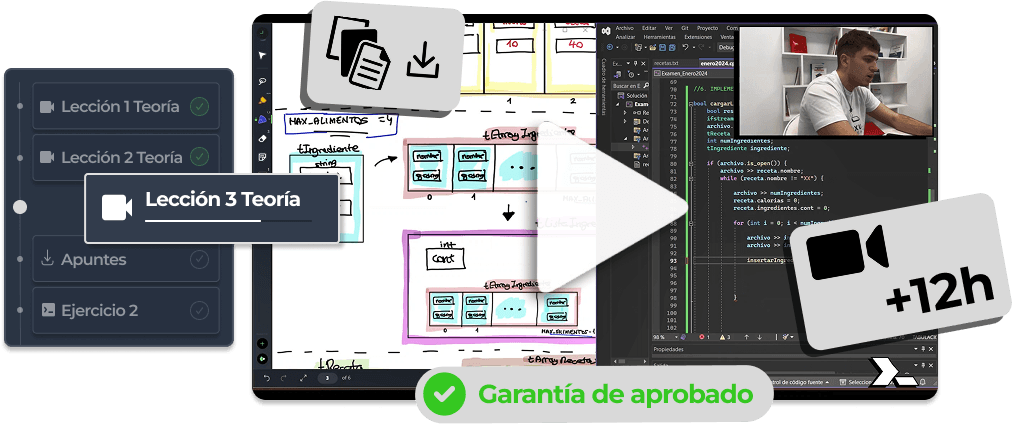
Task: Click the undo arrow on whiteboard bottom bar
Action: (267, 378)
